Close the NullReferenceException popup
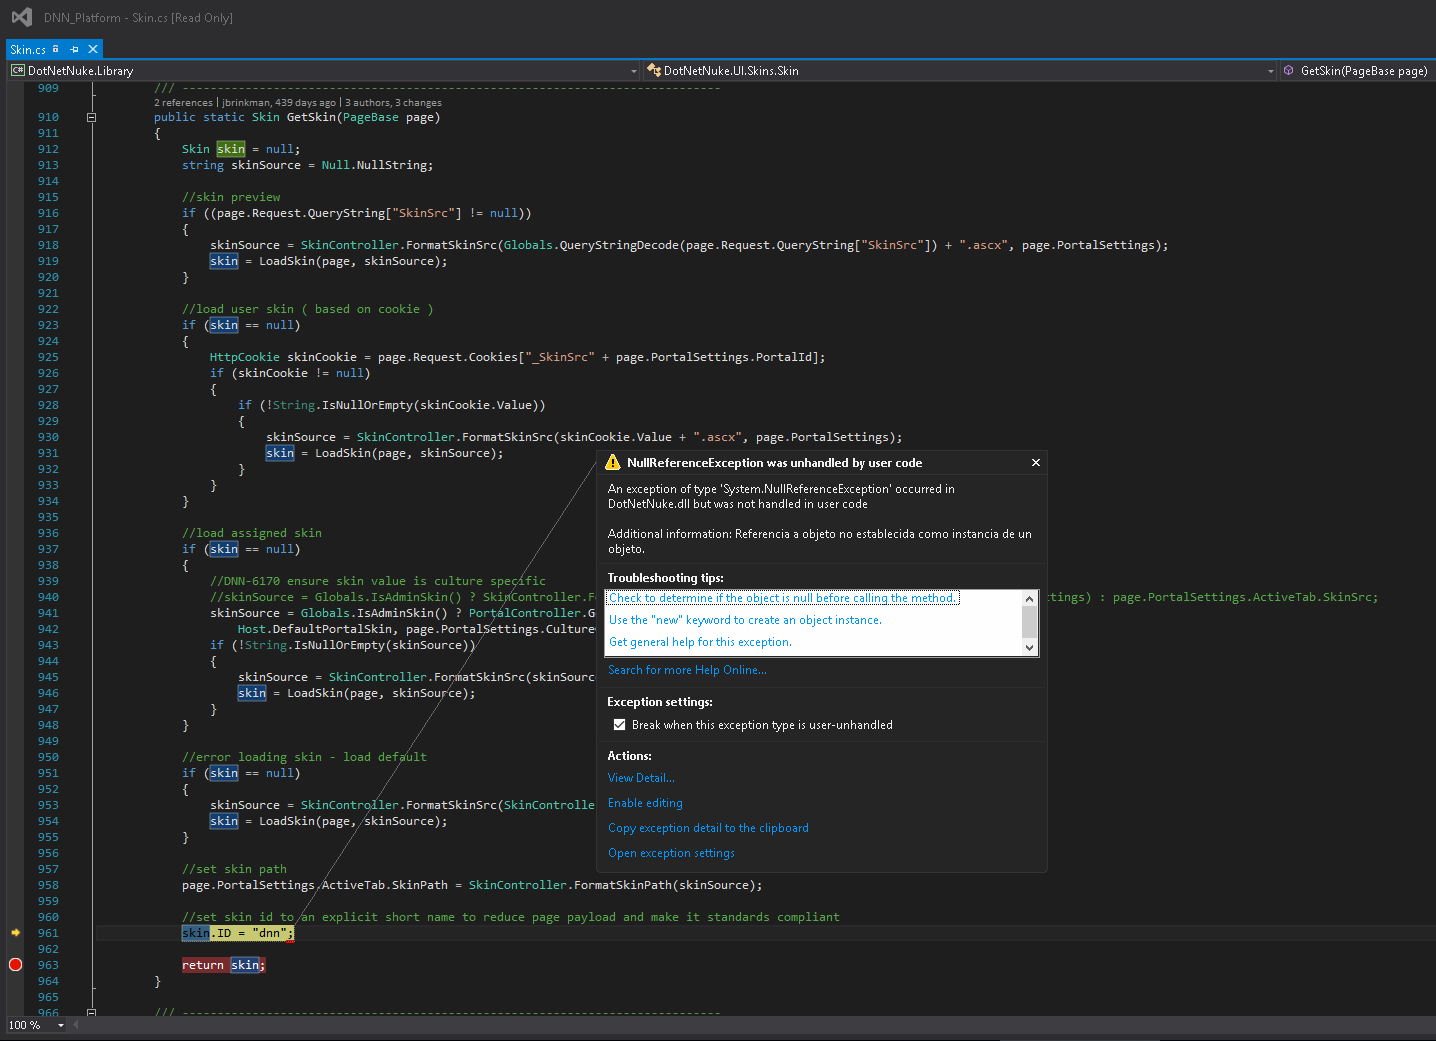The height and width of the screenshot is (1041, 1436). click(x=1036, y=462)
